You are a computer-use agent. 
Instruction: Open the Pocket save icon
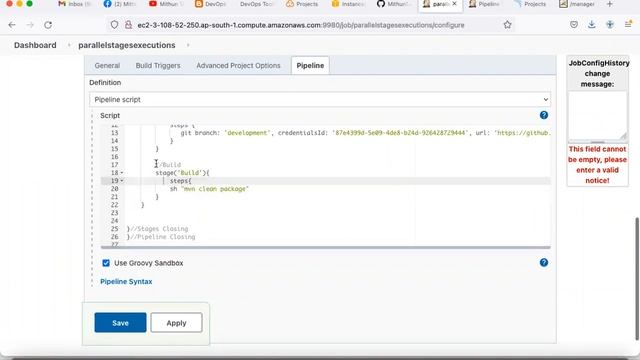574,24
